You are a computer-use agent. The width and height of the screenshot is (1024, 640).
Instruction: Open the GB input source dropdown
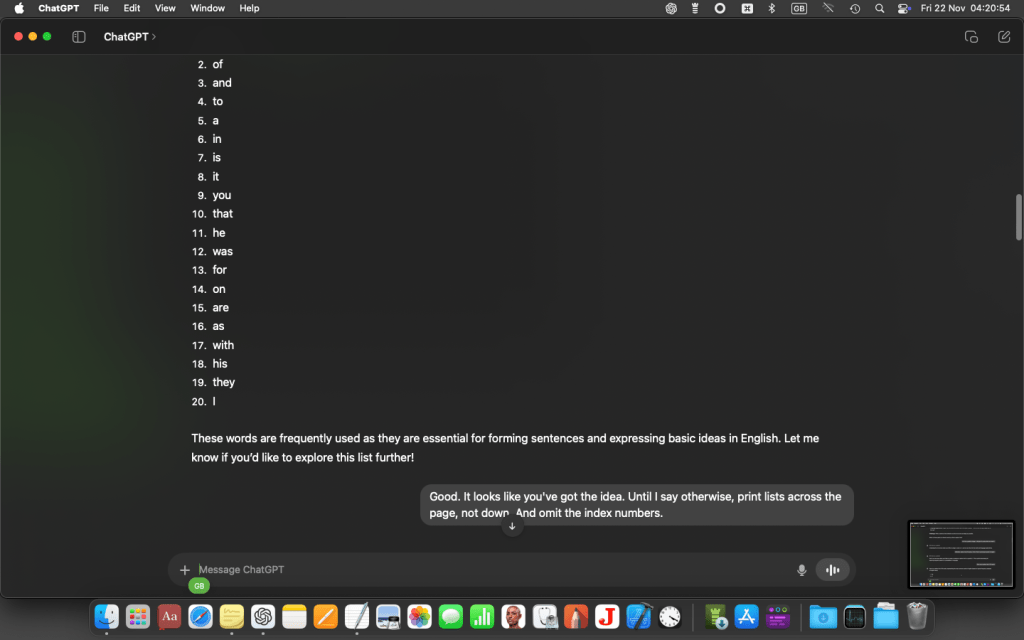798,8
